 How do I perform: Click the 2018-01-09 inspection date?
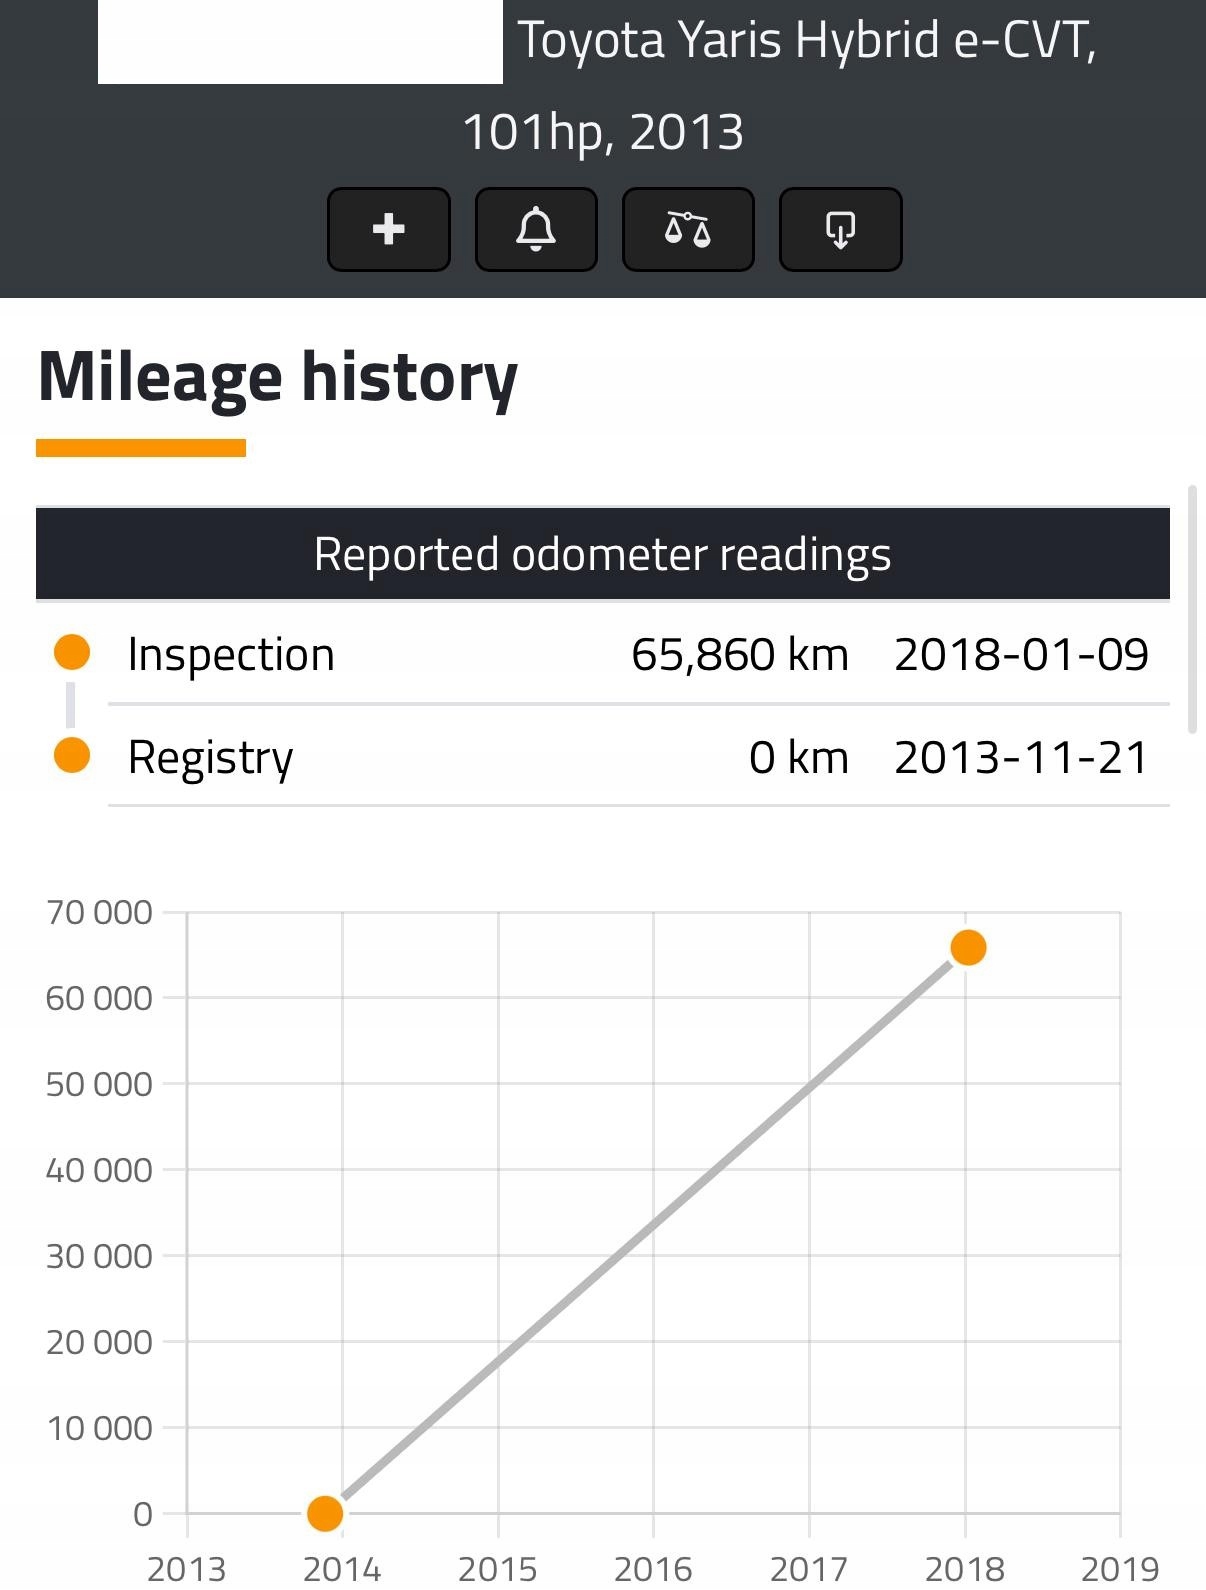tap(1021, 654)
